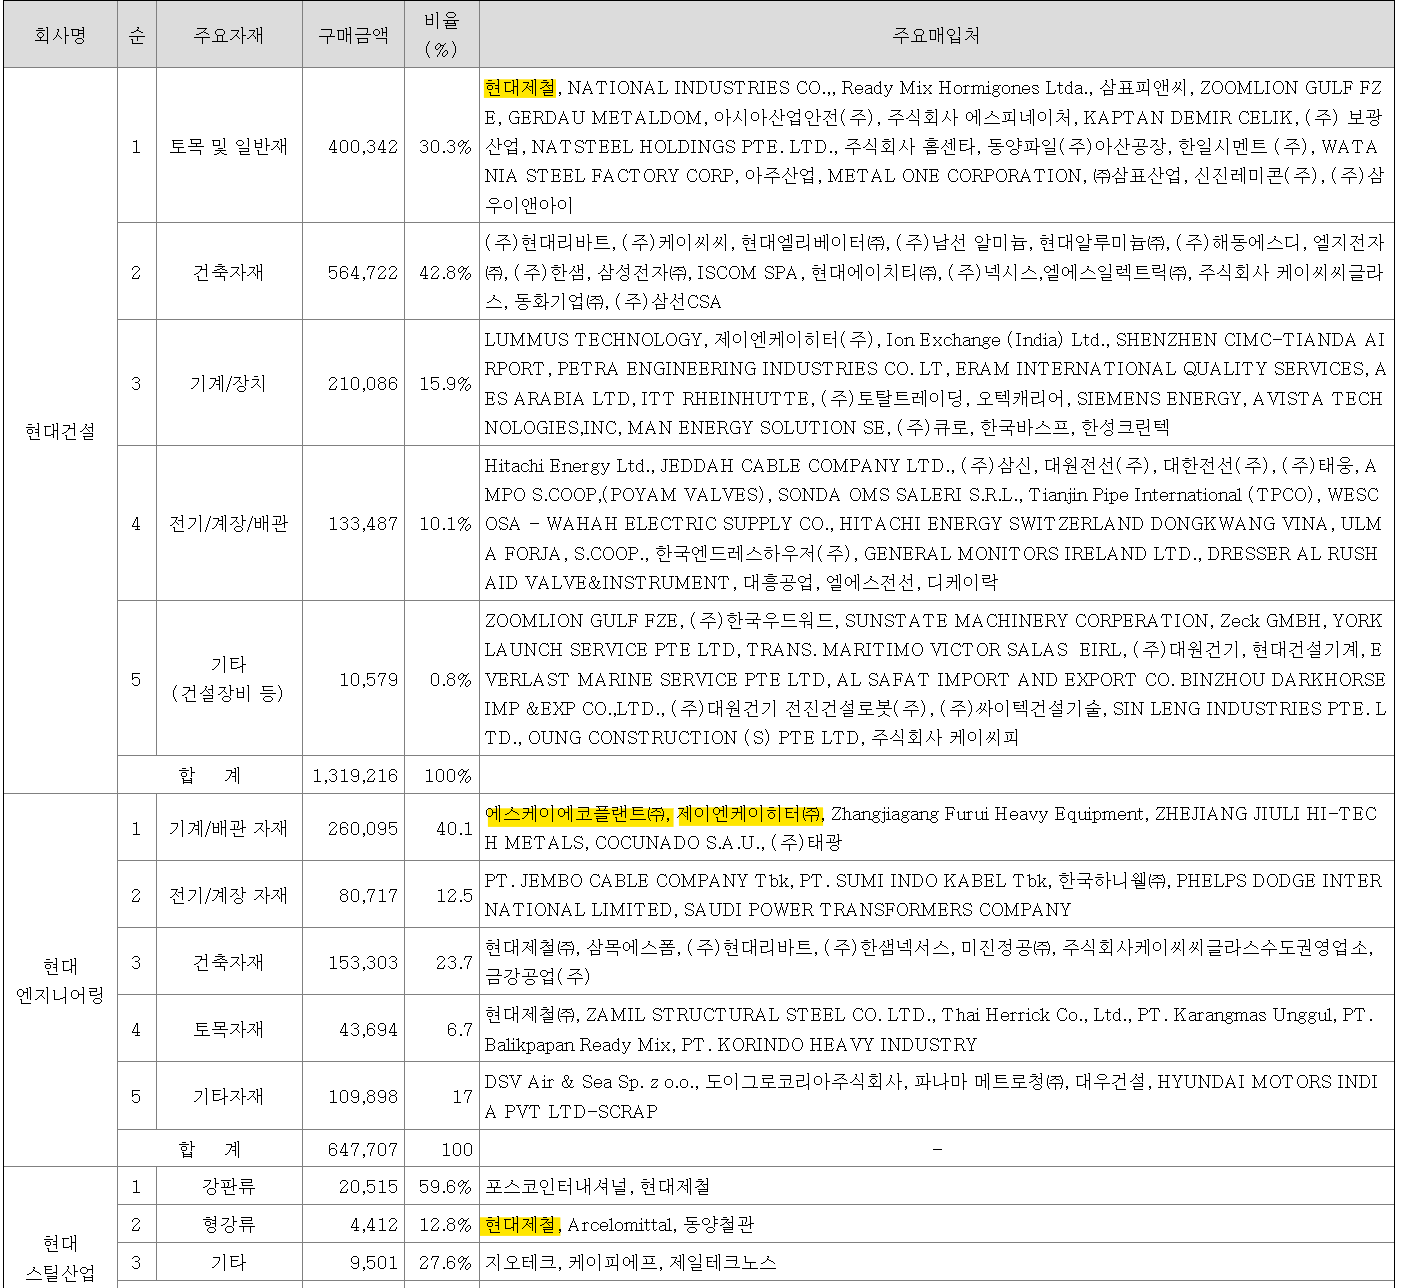Screen dimensions: 1402x1288
Task: Click ratio value 27.6%
Action: click(x=445, y=1262)
